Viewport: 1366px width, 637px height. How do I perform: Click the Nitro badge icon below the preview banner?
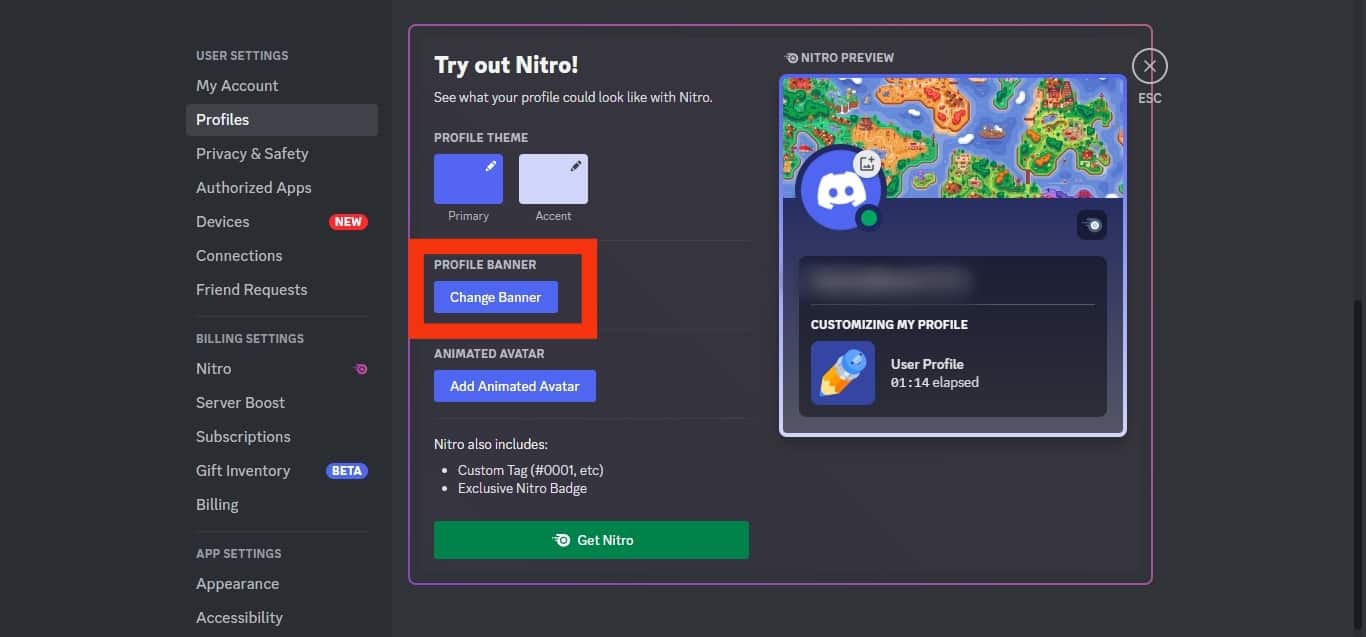pos(1092,224)
